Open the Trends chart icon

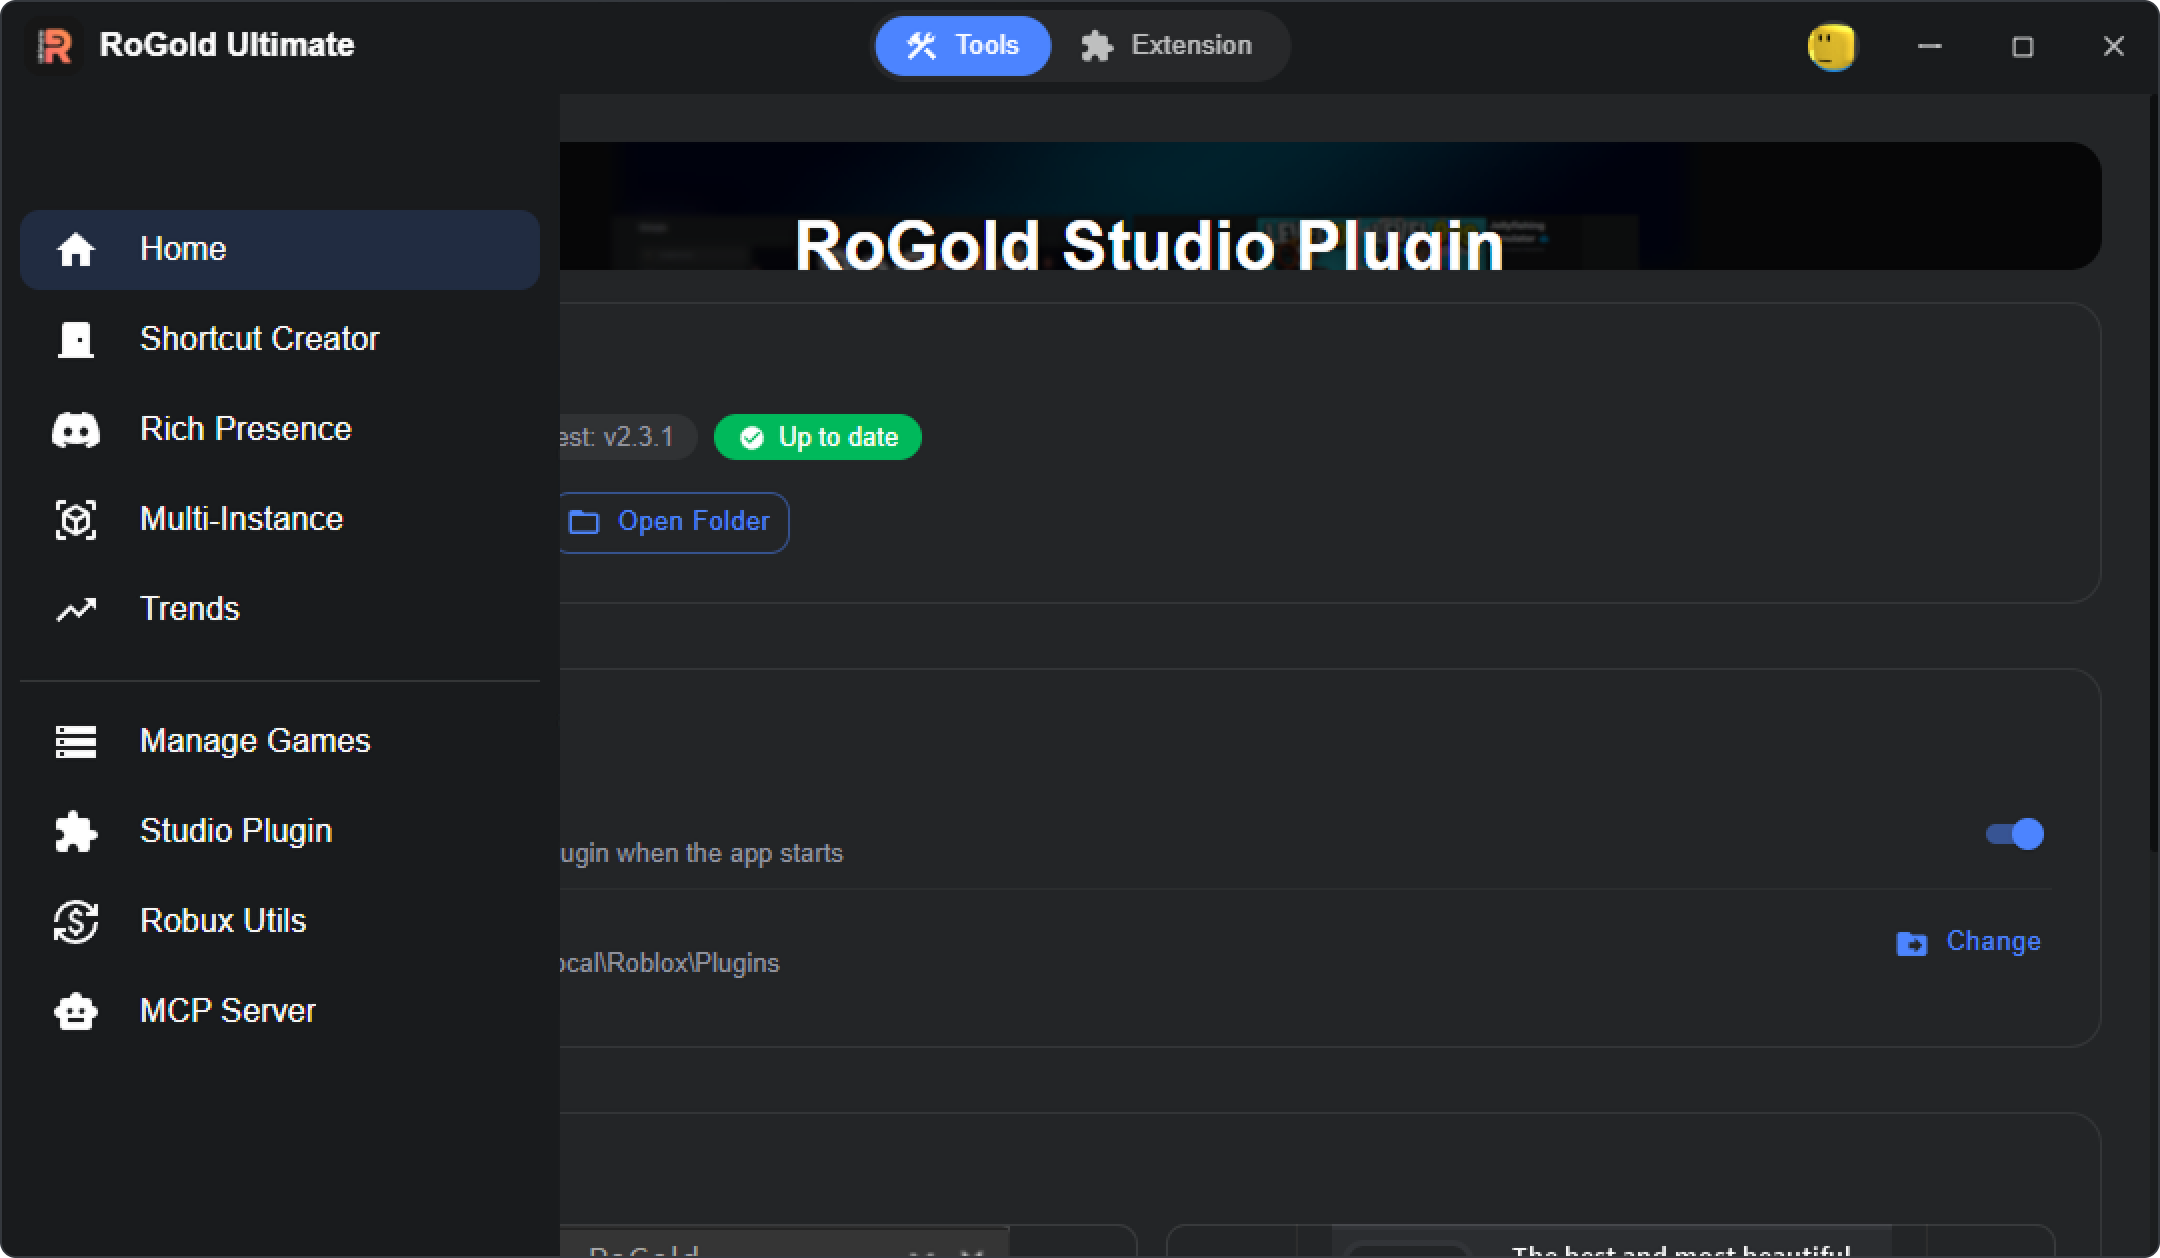pyautogui.click(x=76, y=610)
